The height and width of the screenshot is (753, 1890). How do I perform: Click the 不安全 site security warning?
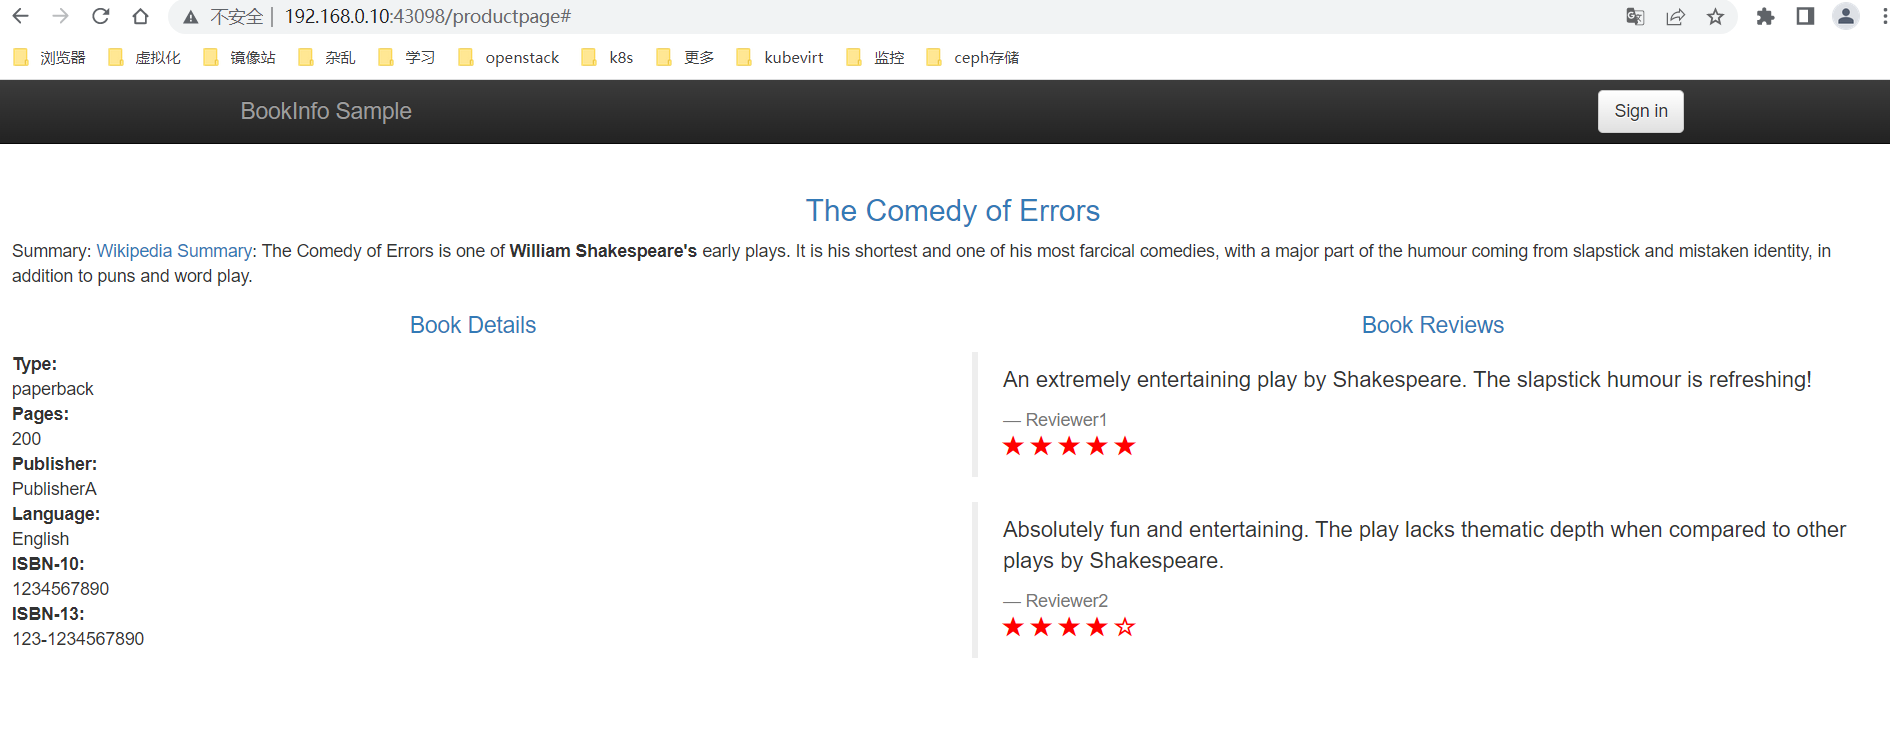225,16
